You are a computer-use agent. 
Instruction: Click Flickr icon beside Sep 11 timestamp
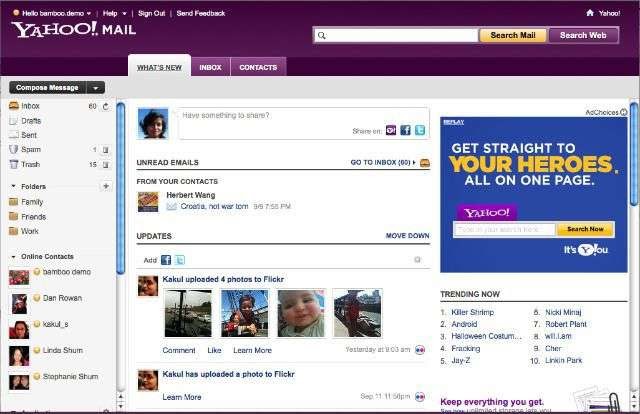tap(420, 396)
